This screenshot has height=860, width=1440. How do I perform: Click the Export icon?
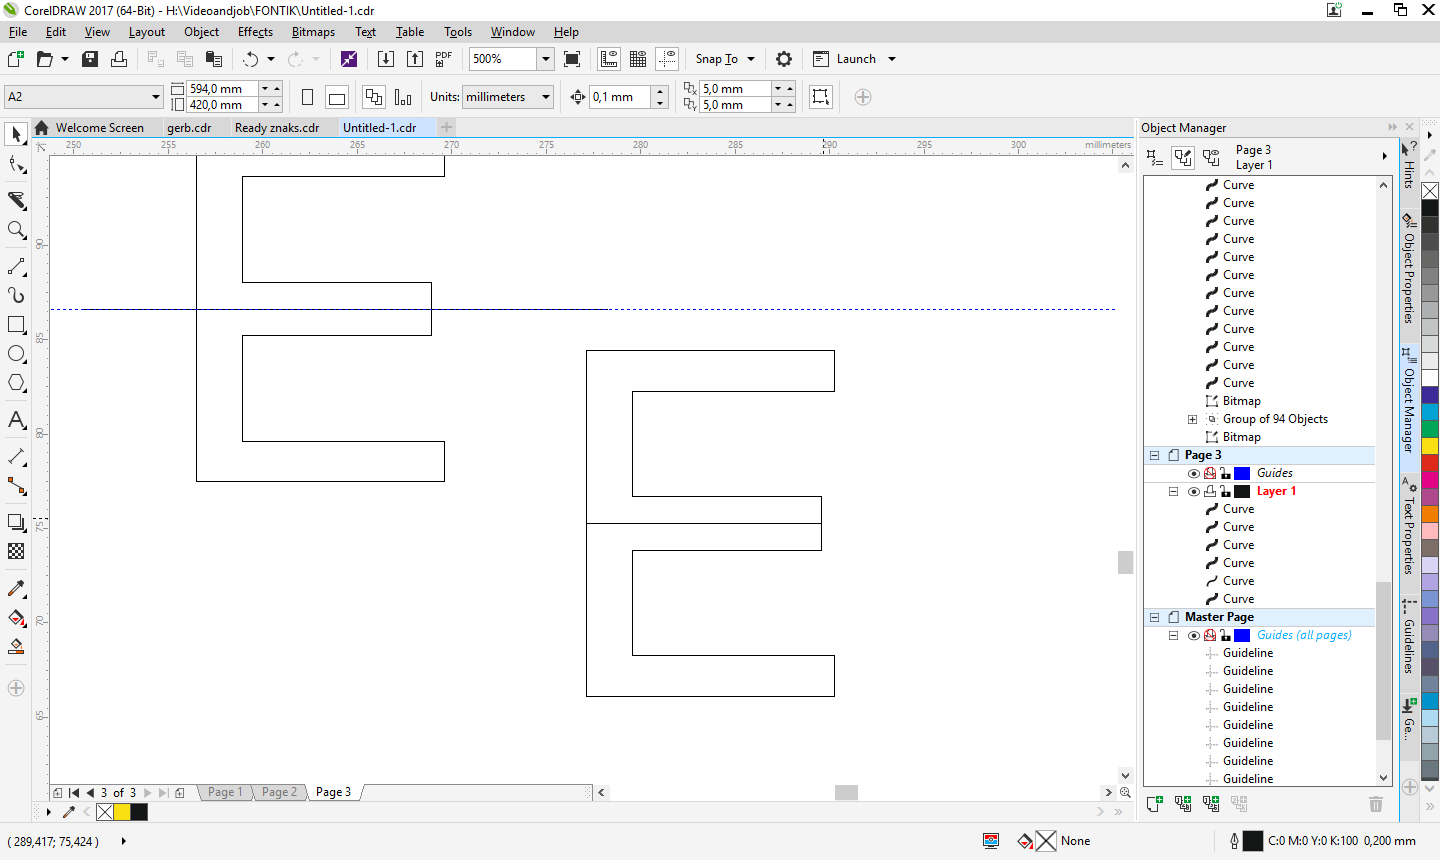click(414, 59)
